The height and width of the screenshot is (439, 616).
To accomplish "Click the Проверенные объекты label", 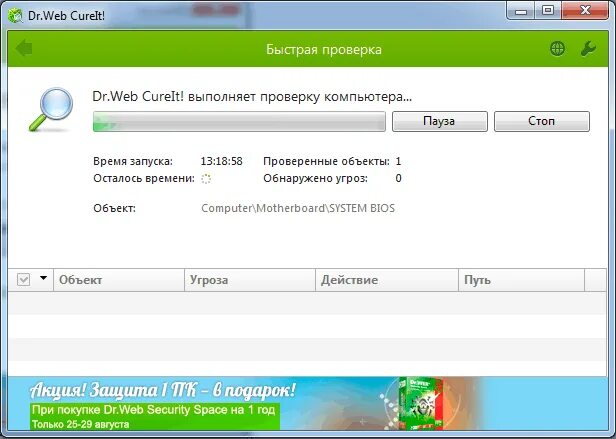I will pyautogui.click(x=326, y=161).
